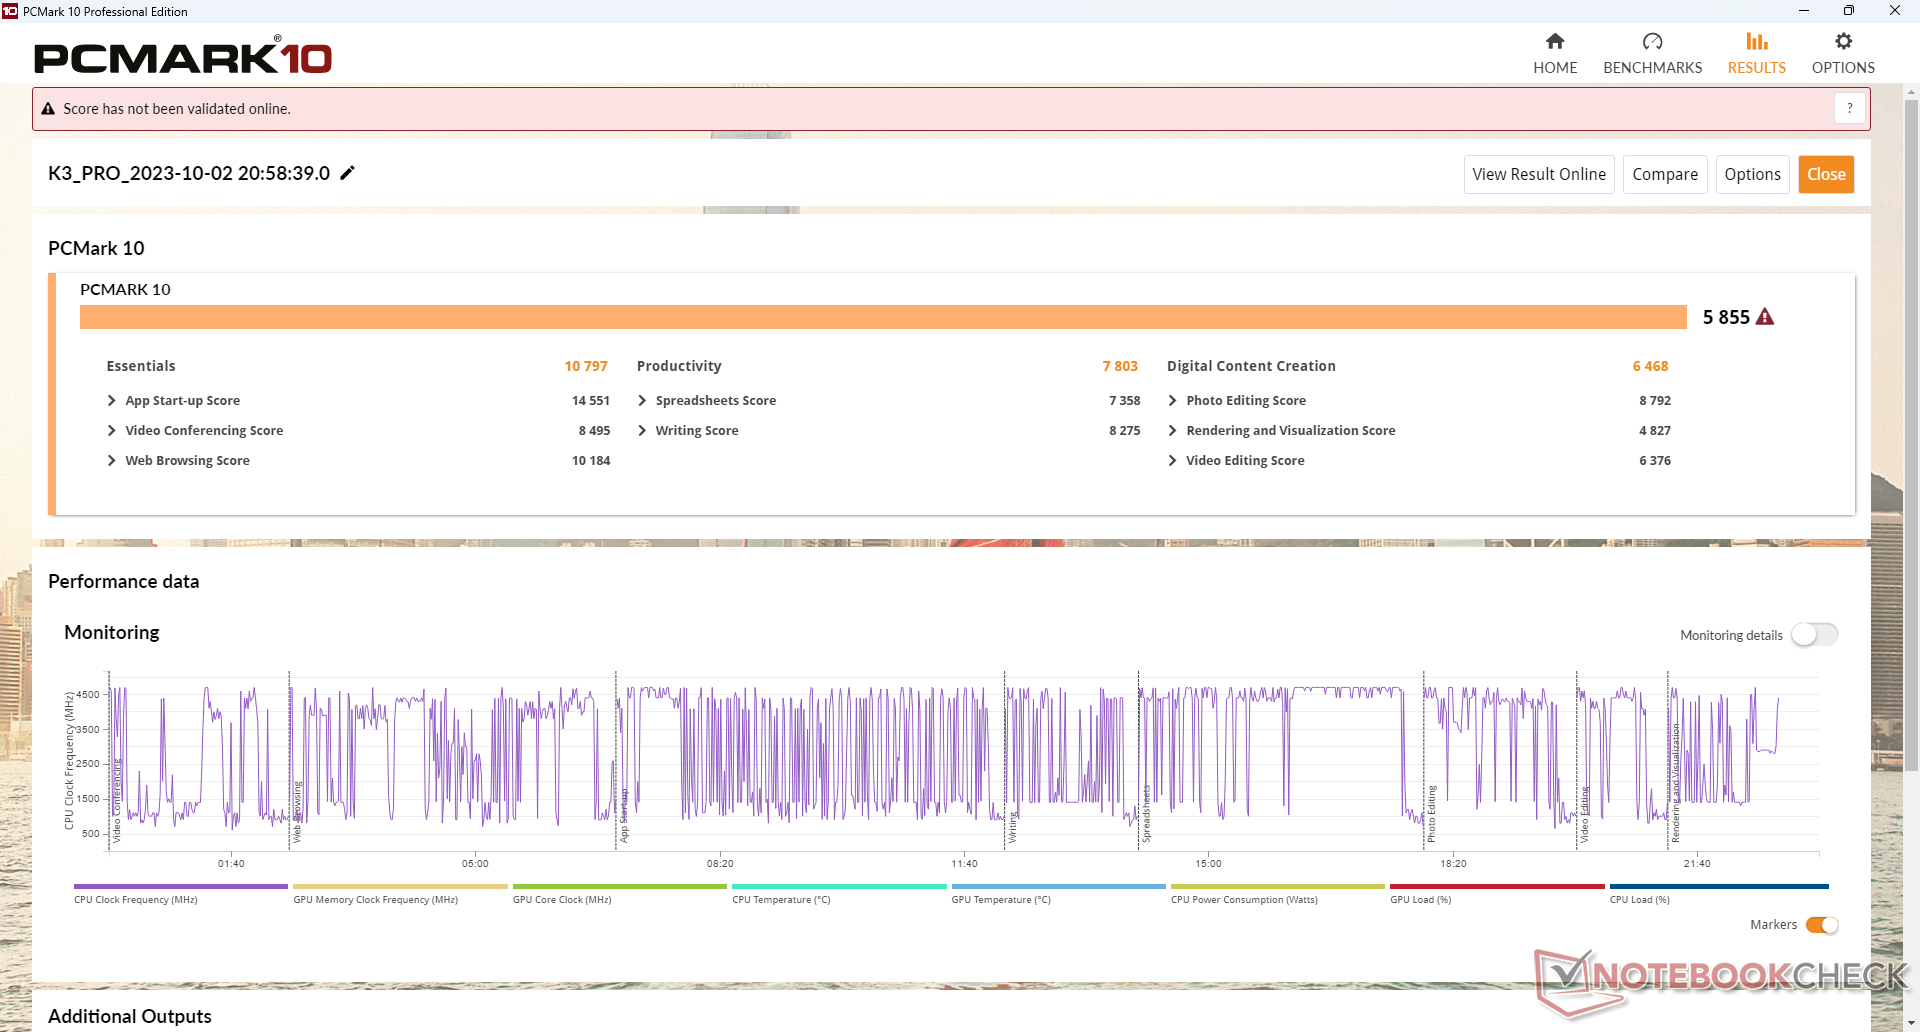Click the Additional Outputs heading
Screen dimensions: 1920x1032
(130, 1016)
